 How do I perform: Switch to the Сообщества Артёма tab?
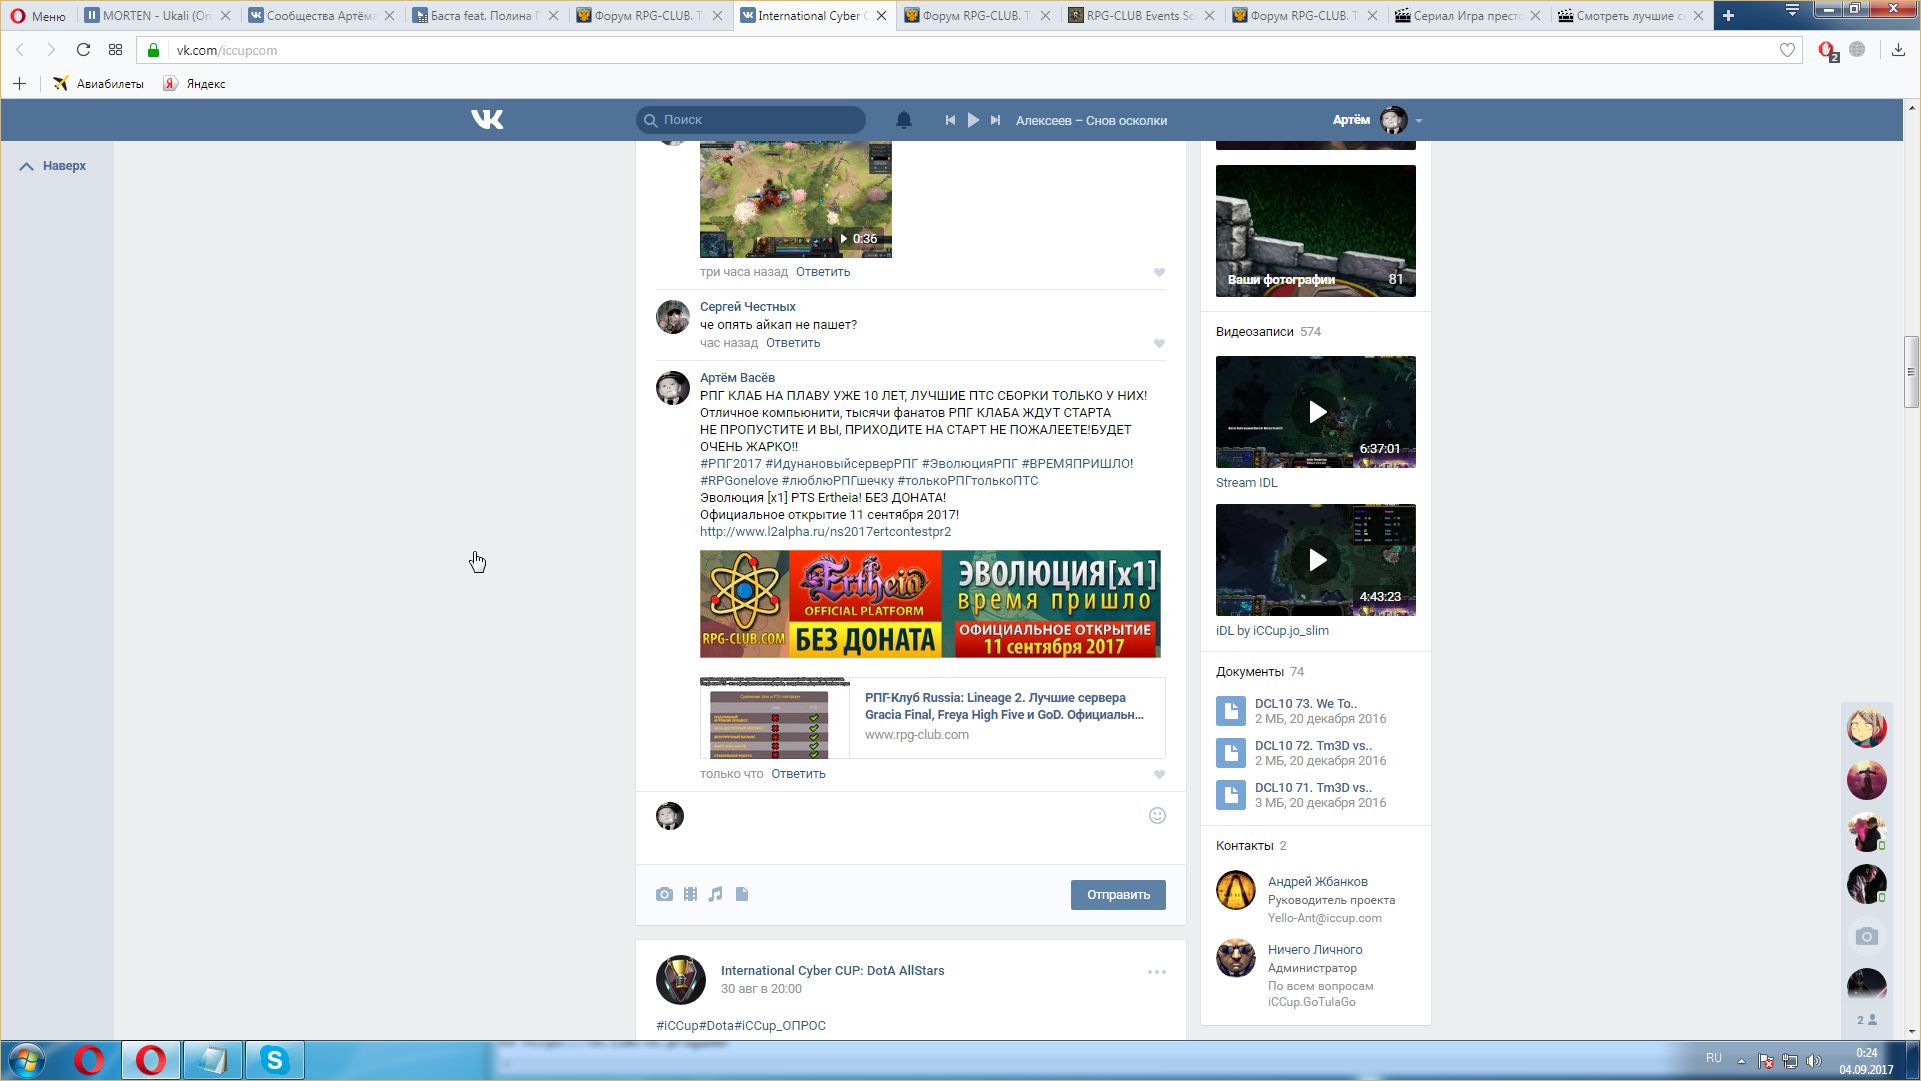pyautogui.click(x=320, y=15)
